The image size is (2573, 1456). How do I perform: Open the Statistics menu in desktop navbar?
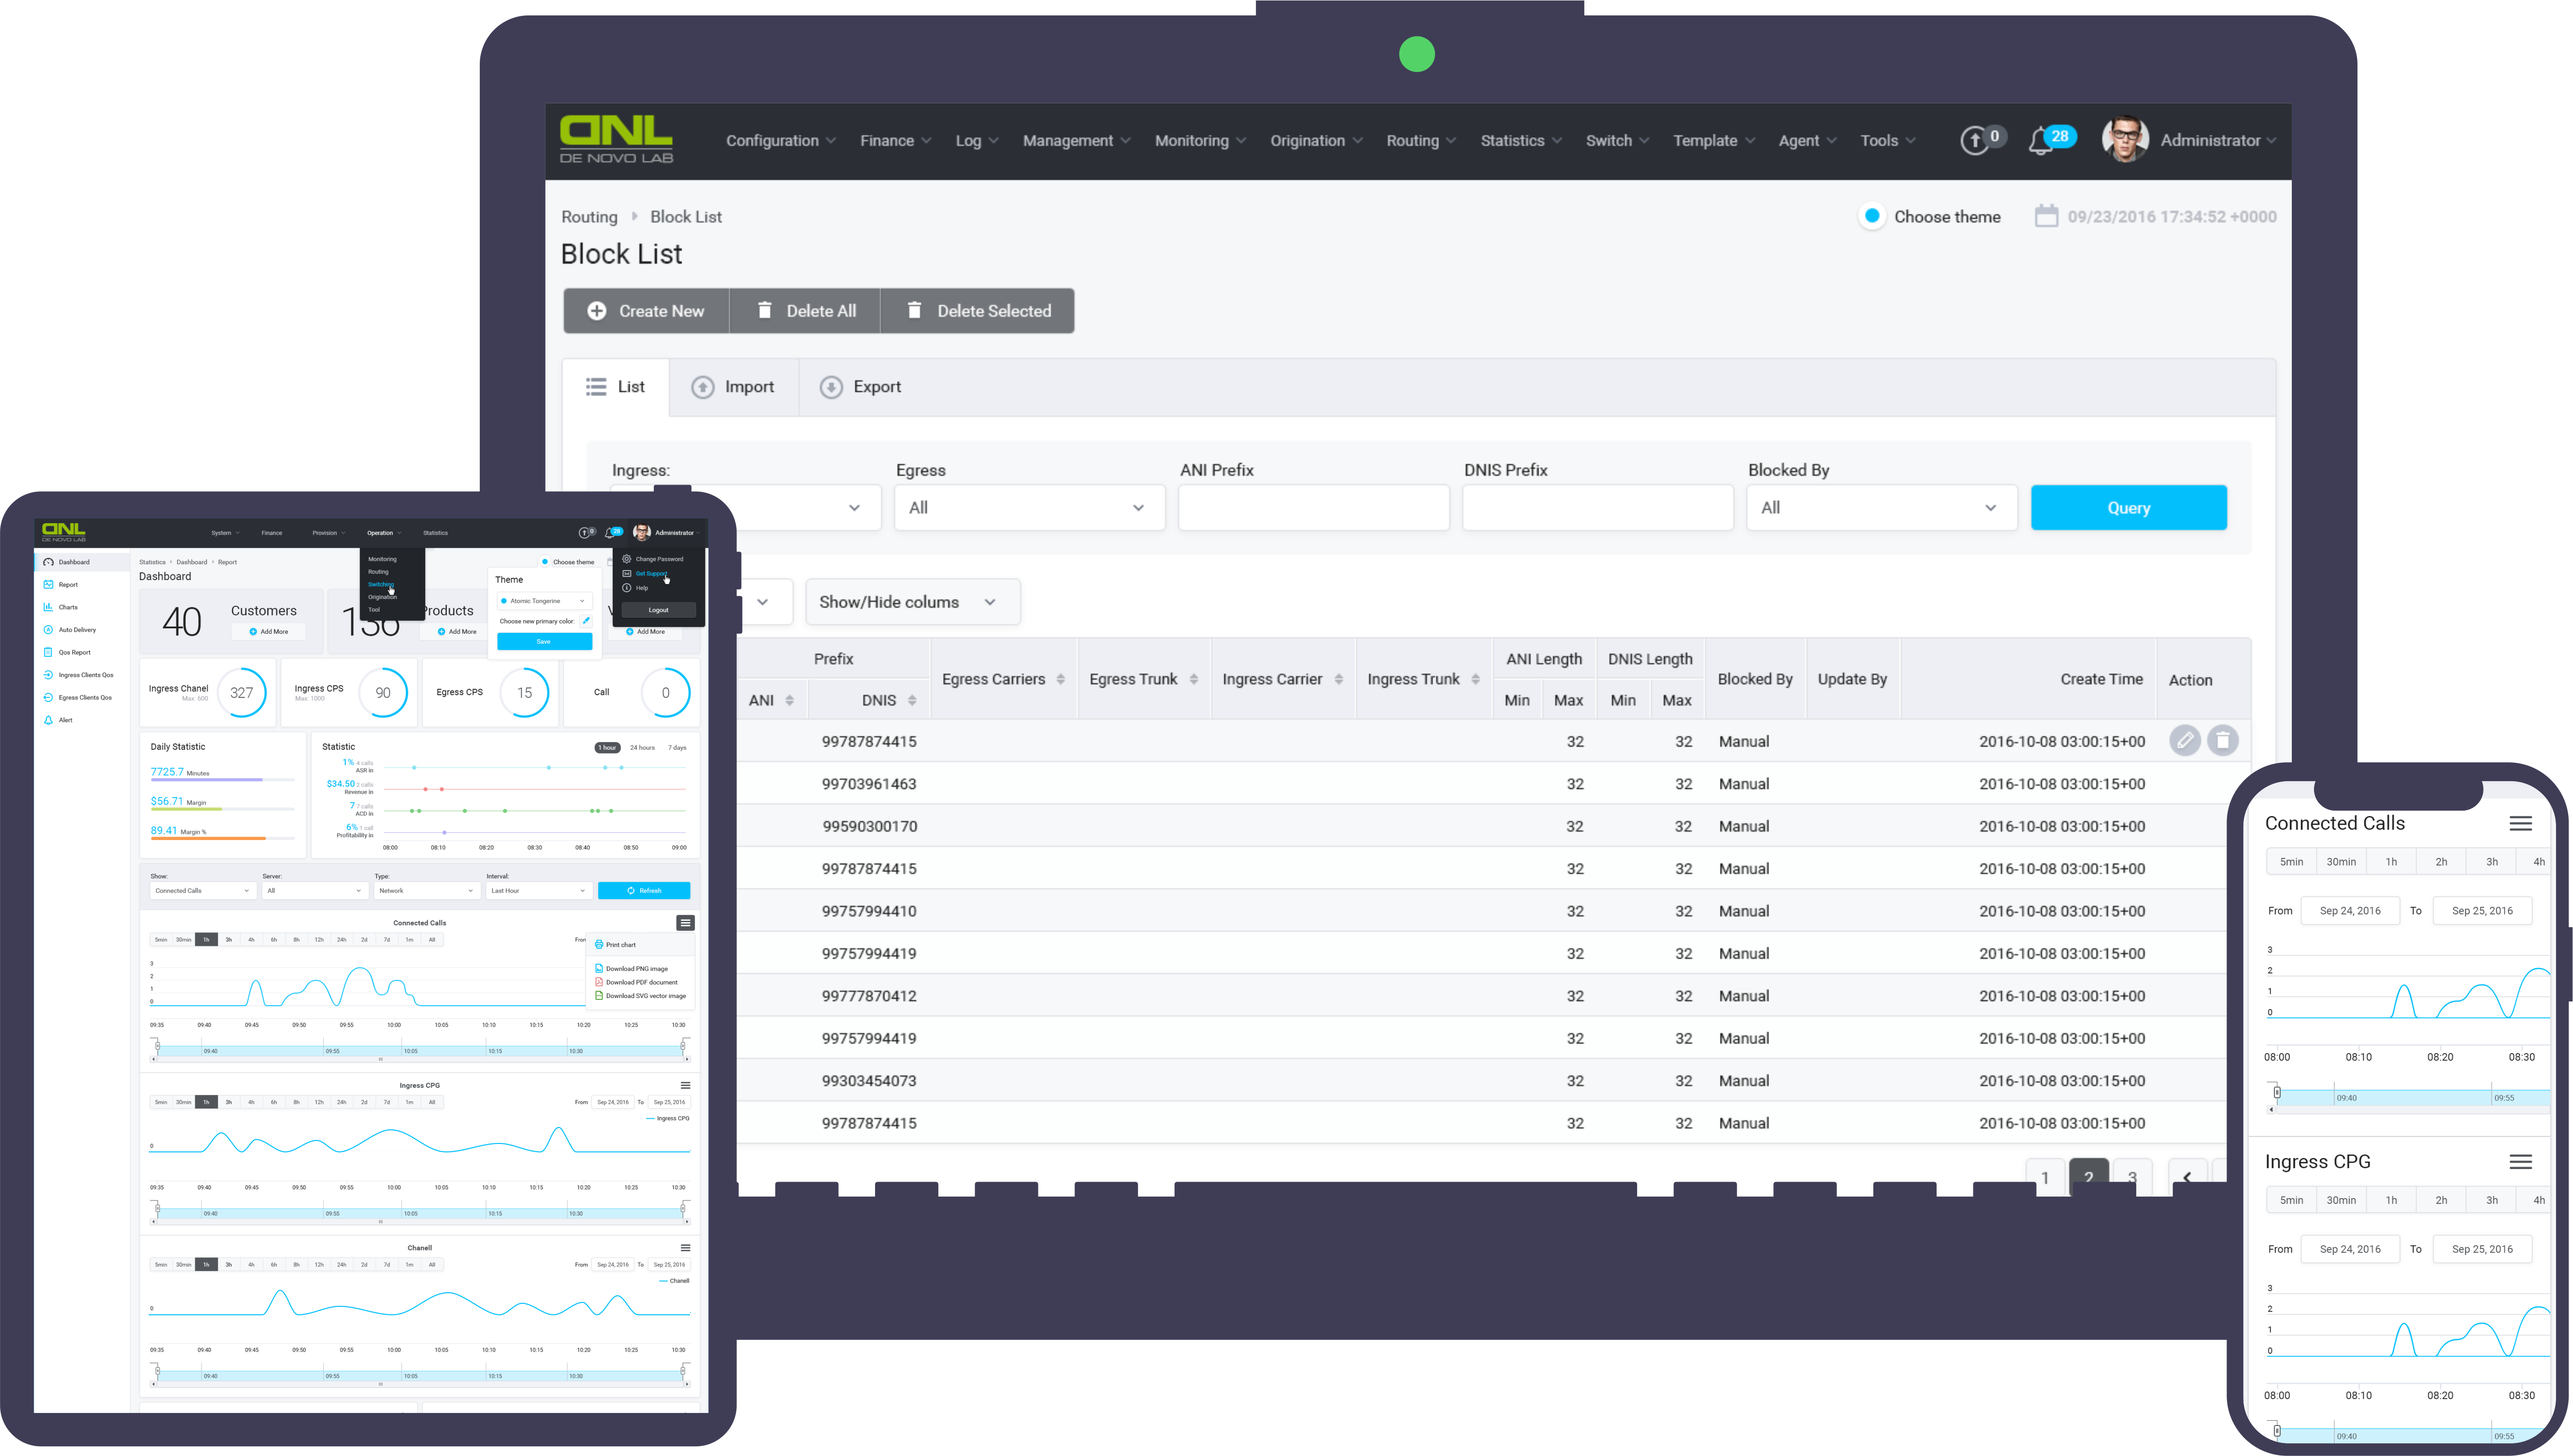click(1520, 141)
